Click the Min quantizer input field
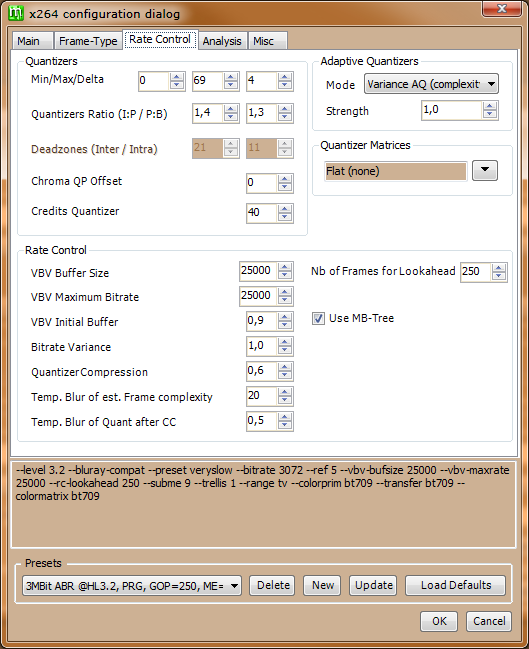 pyautogui.click(x=154, y=81)
